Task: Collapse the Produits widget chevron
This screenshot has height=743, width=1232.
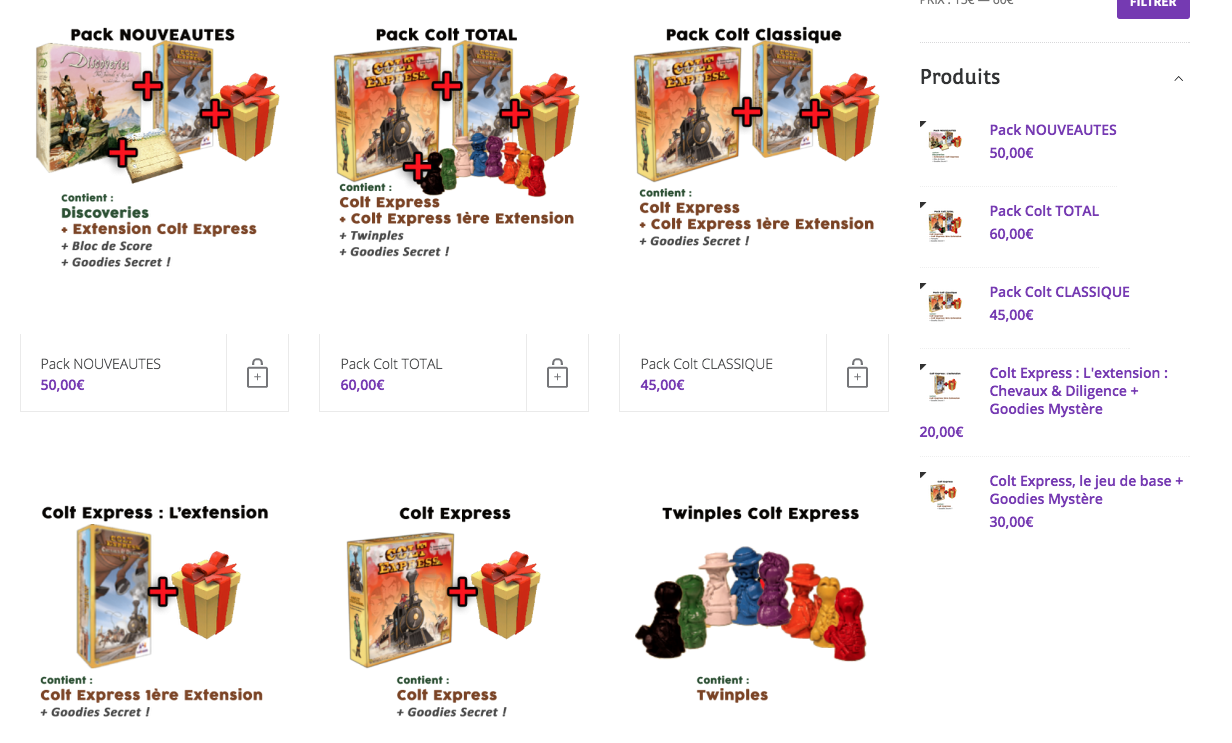Action: point(1178,78)
